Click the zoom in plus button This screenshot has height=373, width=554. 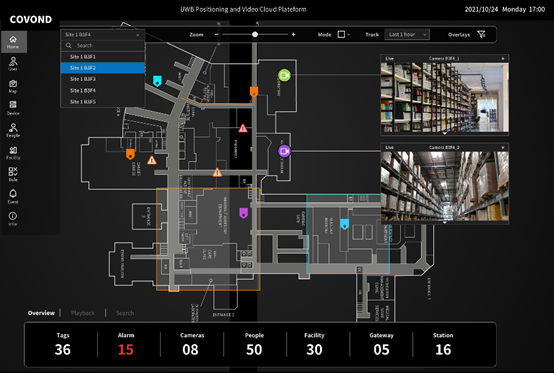[x=293, y=34]
